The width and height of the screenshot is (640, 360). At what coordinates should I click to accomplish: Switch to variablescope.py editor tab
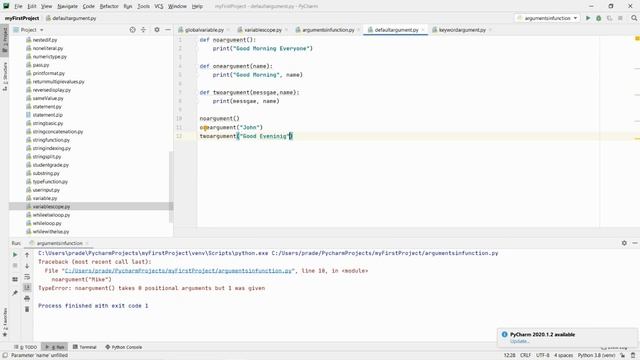tap(263, 30)
